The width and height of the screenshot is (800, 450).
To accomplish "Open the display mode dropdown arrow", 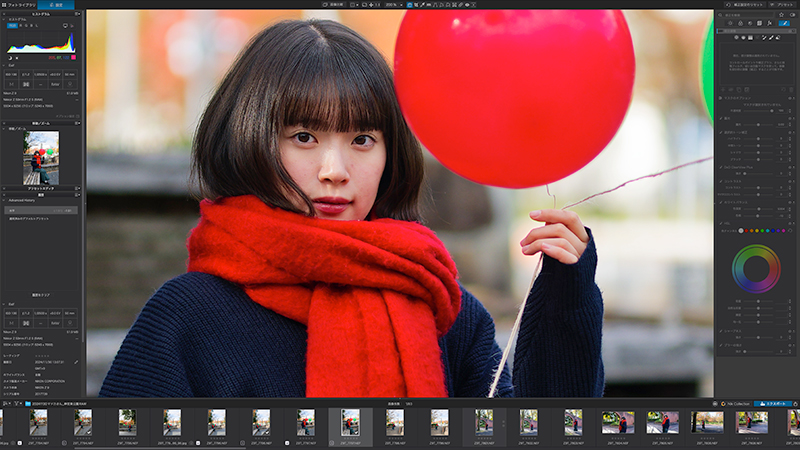I will pos(357,5).
